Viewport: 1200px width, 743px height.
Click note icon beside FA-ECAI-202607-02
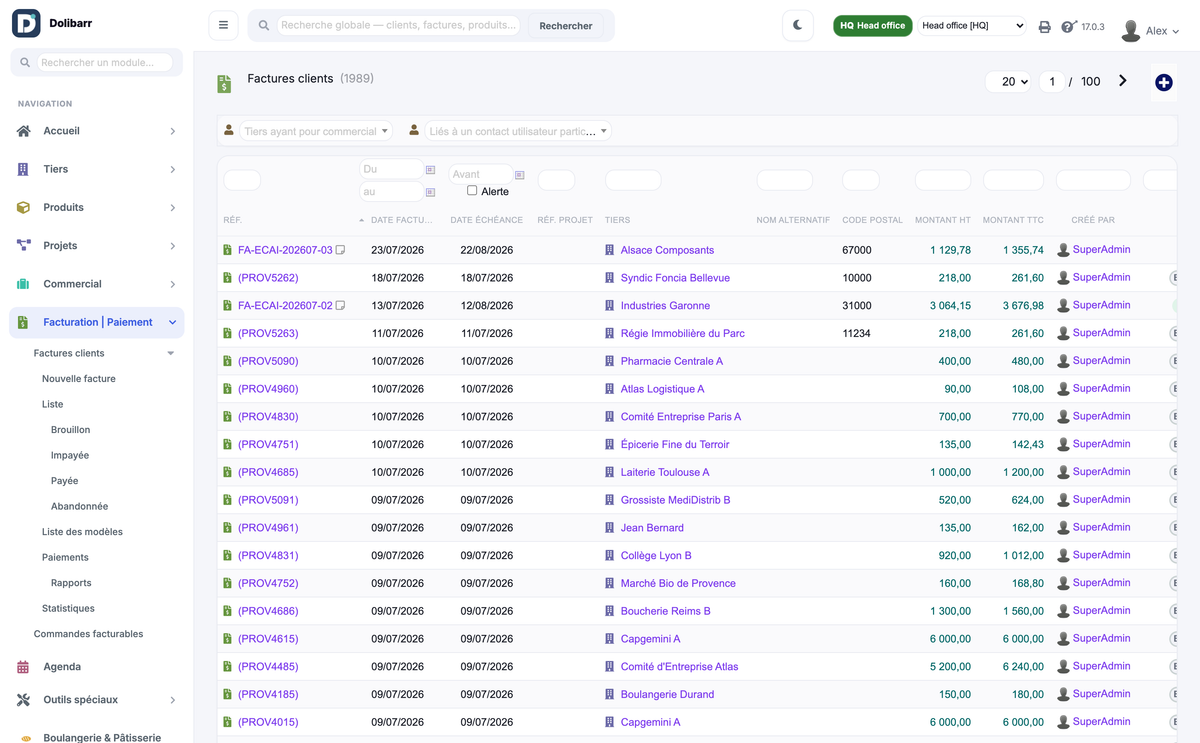click(x=340, y=306)
